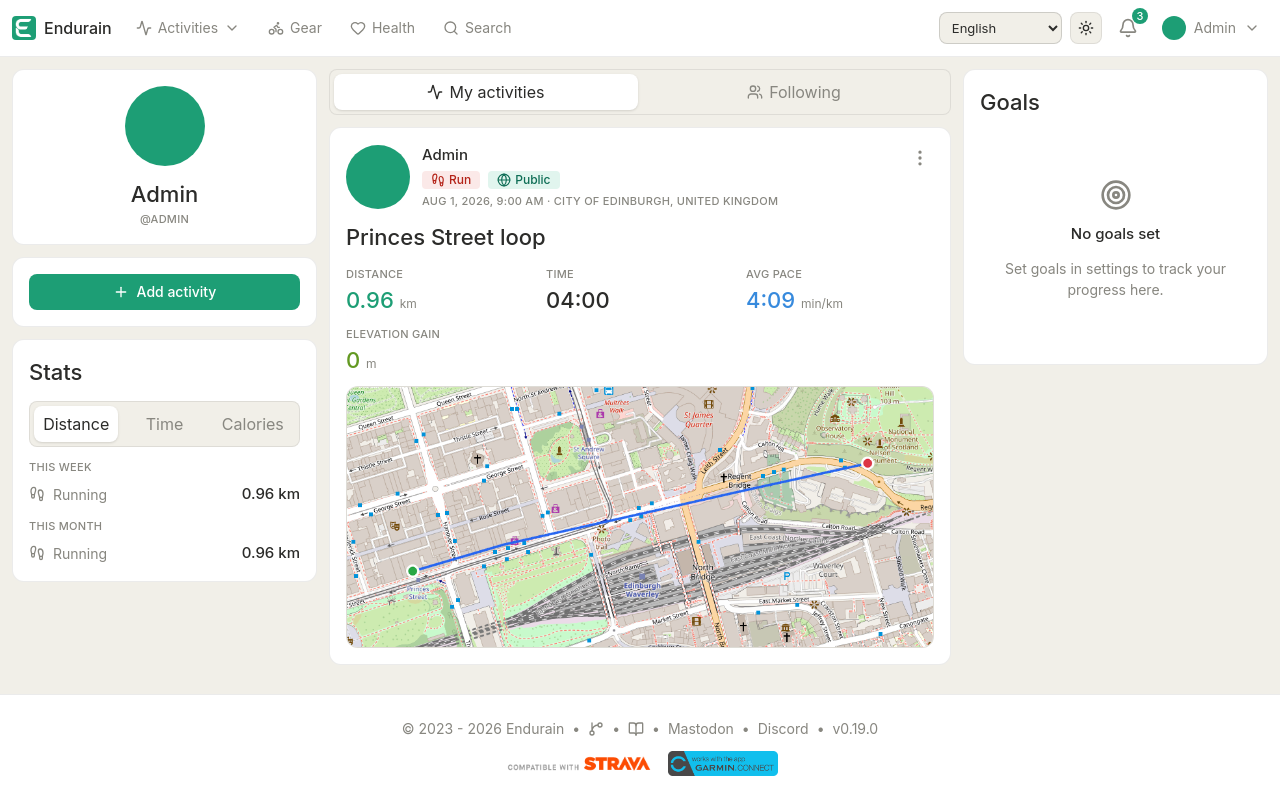Open the Mastodon footer link
The width and height of the screenshot is (1280, 800).
(701, 729)
